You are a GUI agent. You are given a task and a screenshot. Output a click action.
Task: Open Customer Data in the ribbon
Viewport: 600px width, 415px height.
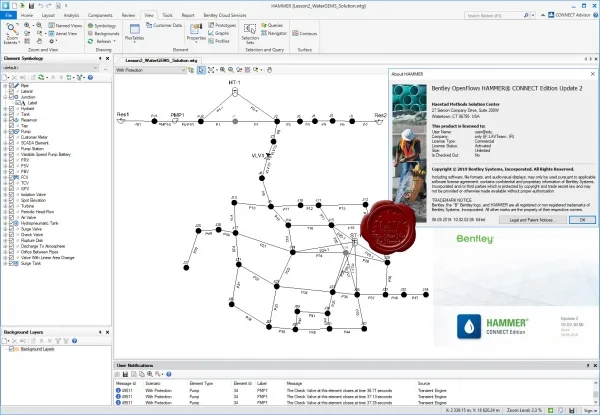point(164,25)
